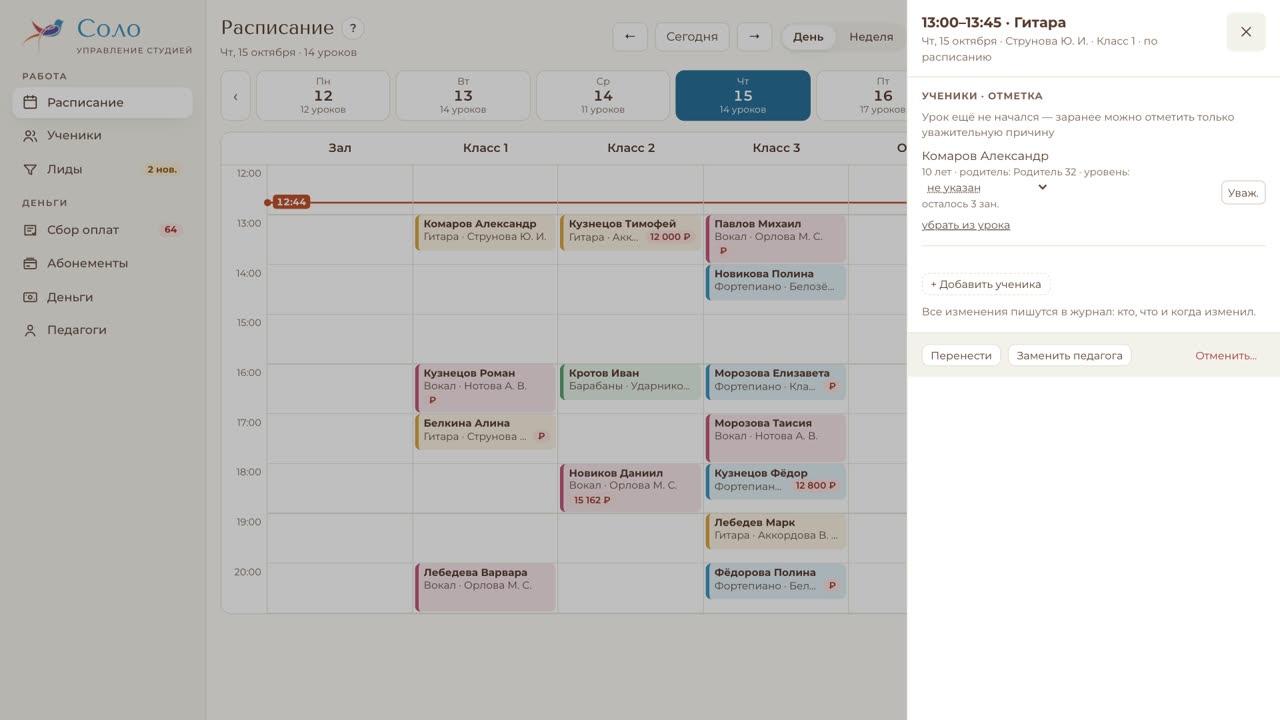The width and height of the screenshot is (1280, 720).
Task: Open the Абонементы card icon in sidebar
Action: pyautogui.click(x=30, y=264)
